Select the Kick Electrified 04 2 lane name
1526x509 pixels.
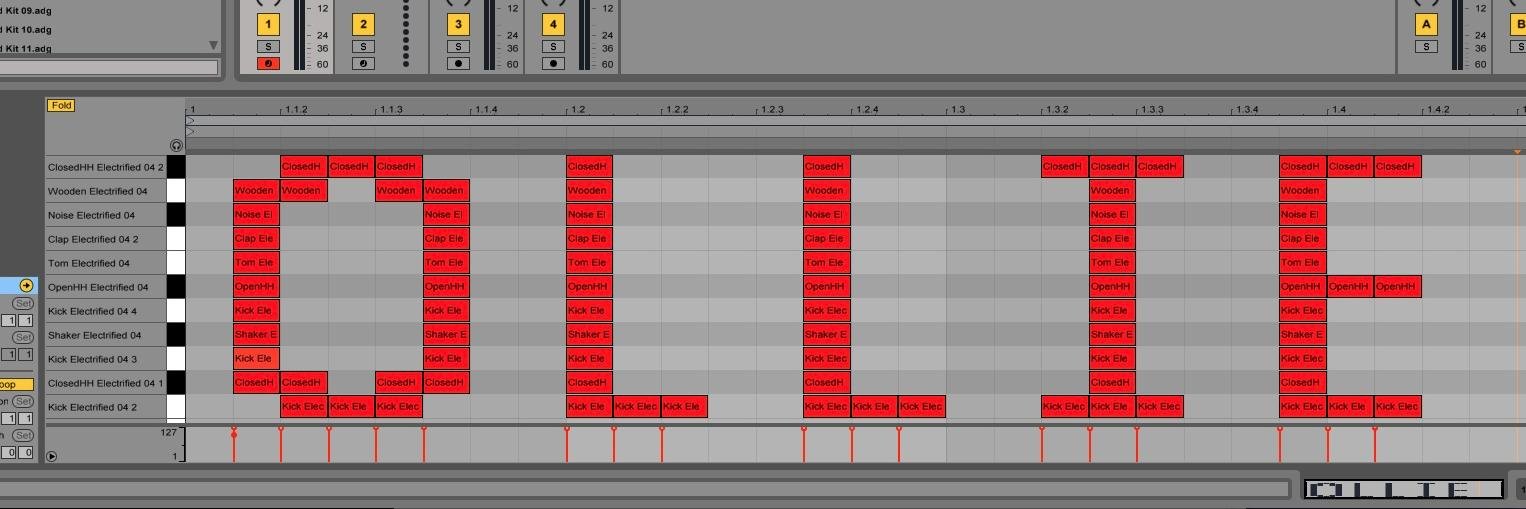92,407
